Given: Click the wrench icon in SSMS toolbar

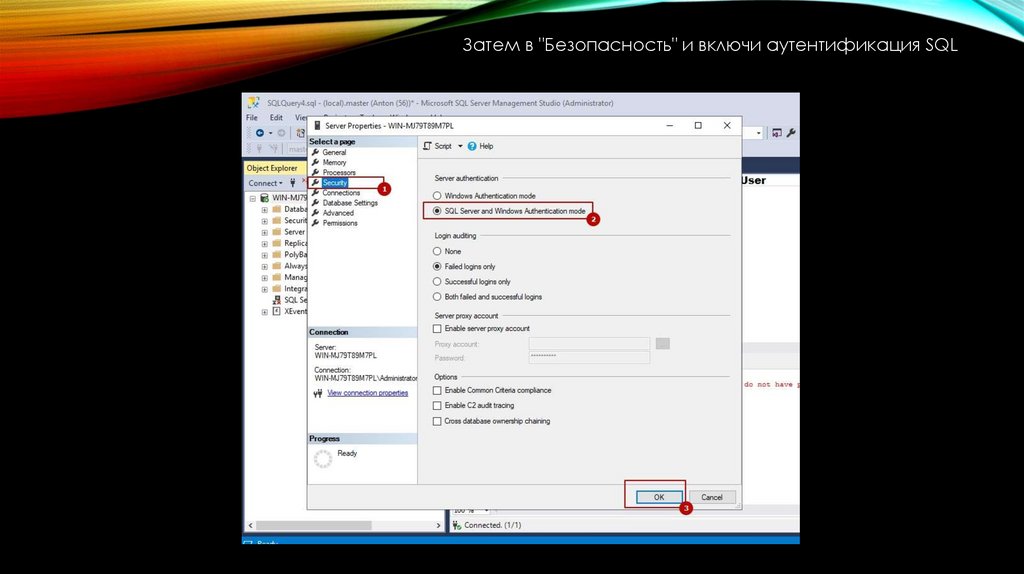Looking at the screenshot, I should coord(791,133).
